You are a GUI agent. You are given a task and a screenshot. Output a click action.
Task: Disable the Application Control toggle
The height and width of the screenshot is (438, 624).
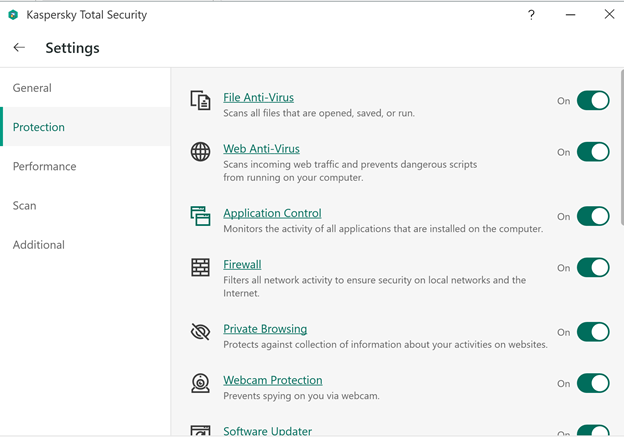(x=593, y=216)
